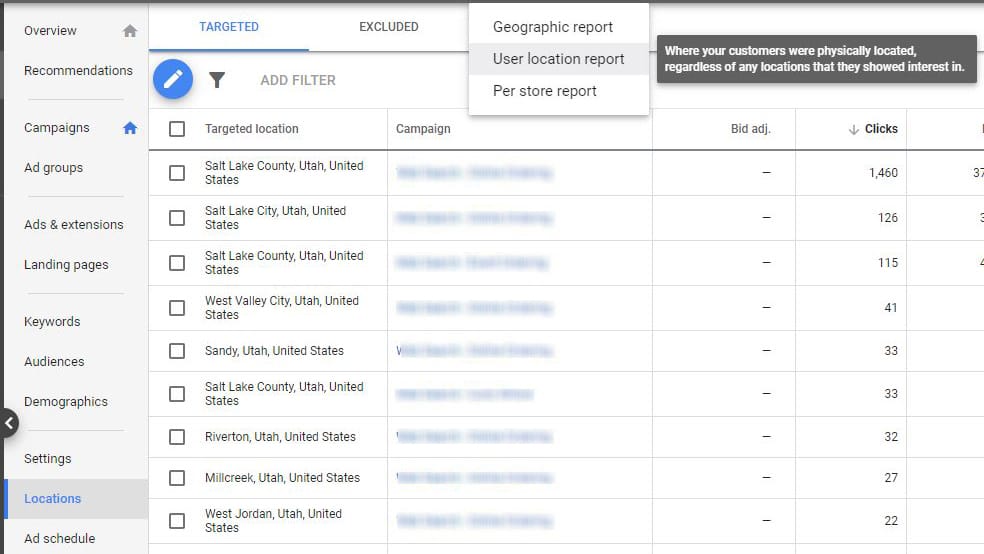
Task: Check the Salt Lake City row
Action: (x=177, y=218)
